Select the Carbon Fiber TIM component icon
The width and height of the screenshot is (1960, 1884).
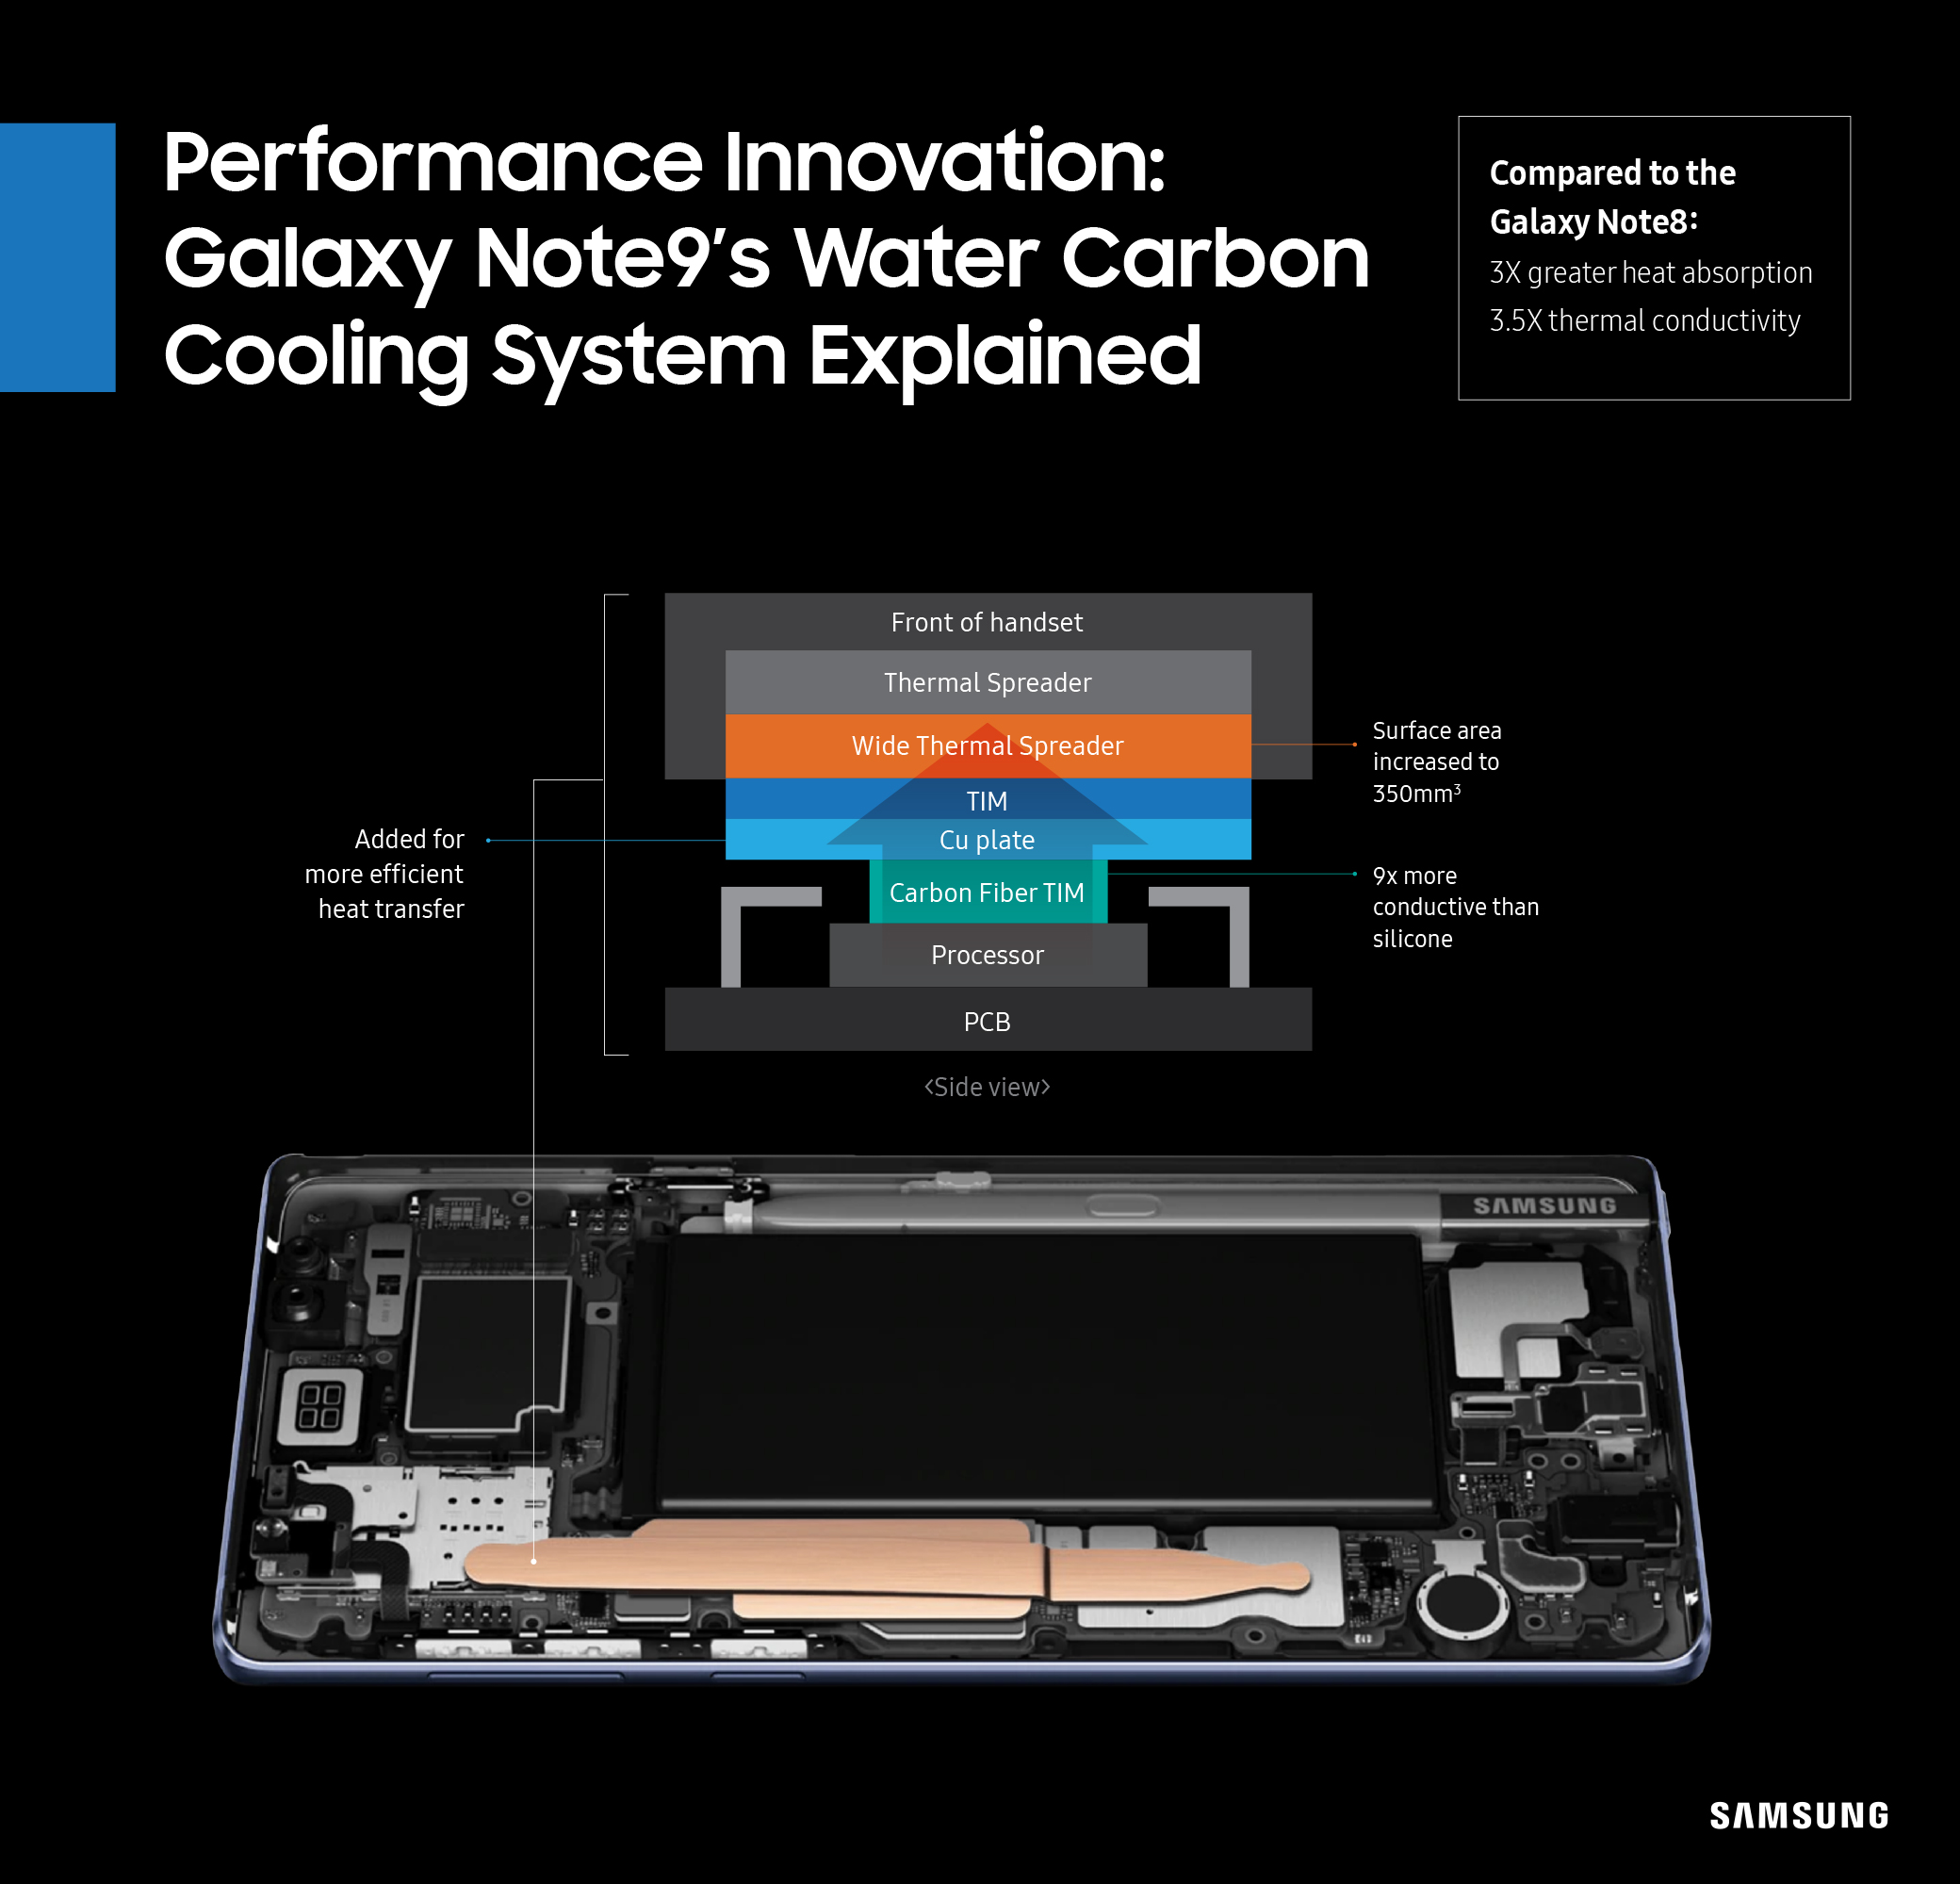(987, 893)
